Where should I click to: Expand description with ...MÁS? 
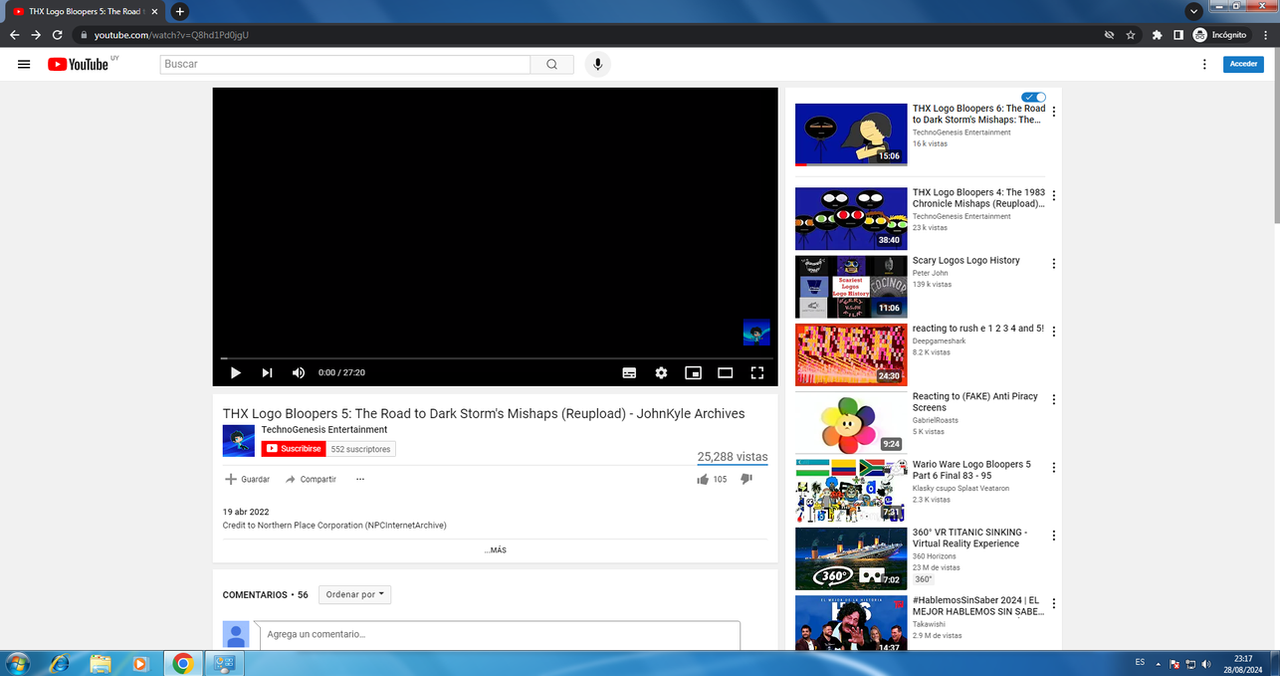pos(495,550)
